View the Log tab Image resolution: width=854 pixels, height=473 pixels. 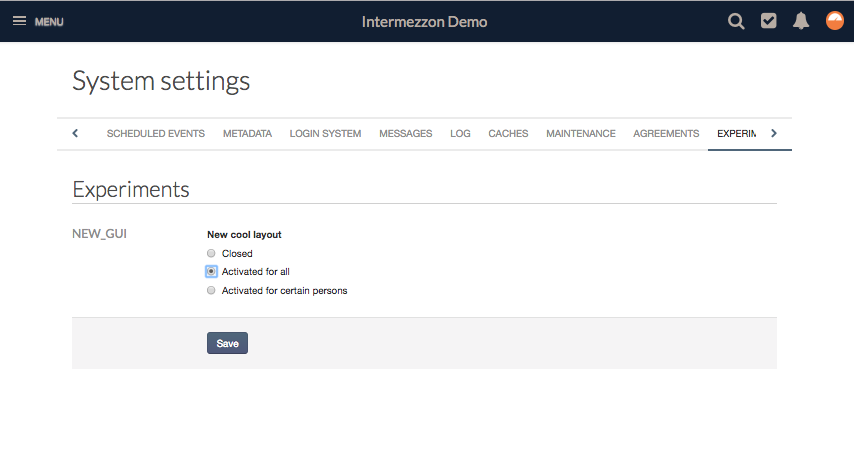pyautogui.click(x=460, y=134)
